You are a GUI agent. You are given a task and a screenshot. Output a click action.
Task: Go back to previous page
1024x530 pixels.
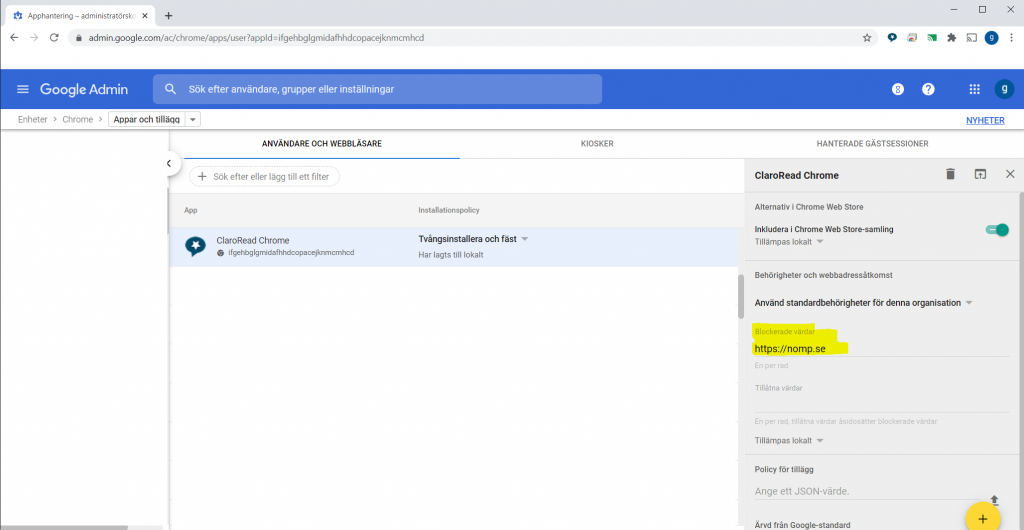[14, 38]
